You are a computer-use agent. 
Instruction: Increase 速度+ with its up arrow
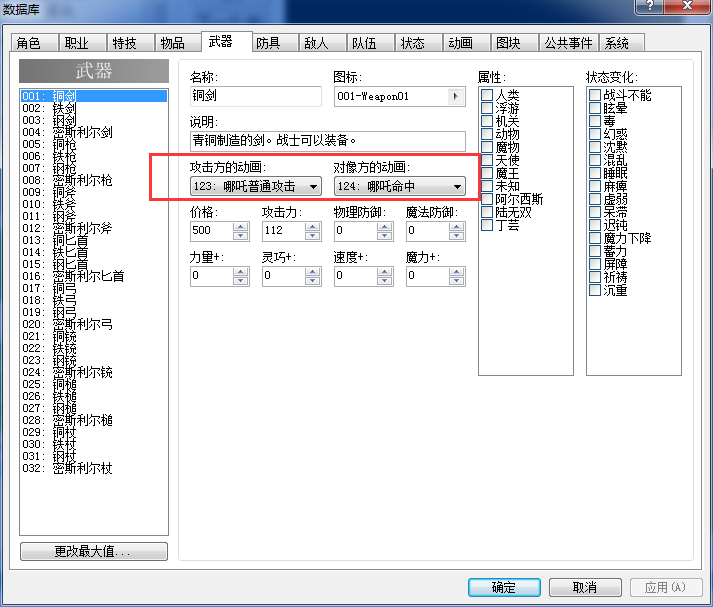coord(385,271)
